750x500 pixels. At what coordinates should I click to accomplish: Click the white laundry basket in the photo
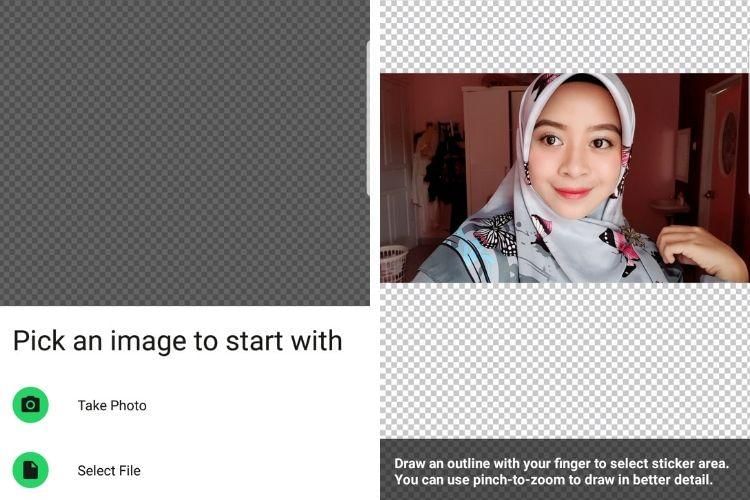click(393, 262)
